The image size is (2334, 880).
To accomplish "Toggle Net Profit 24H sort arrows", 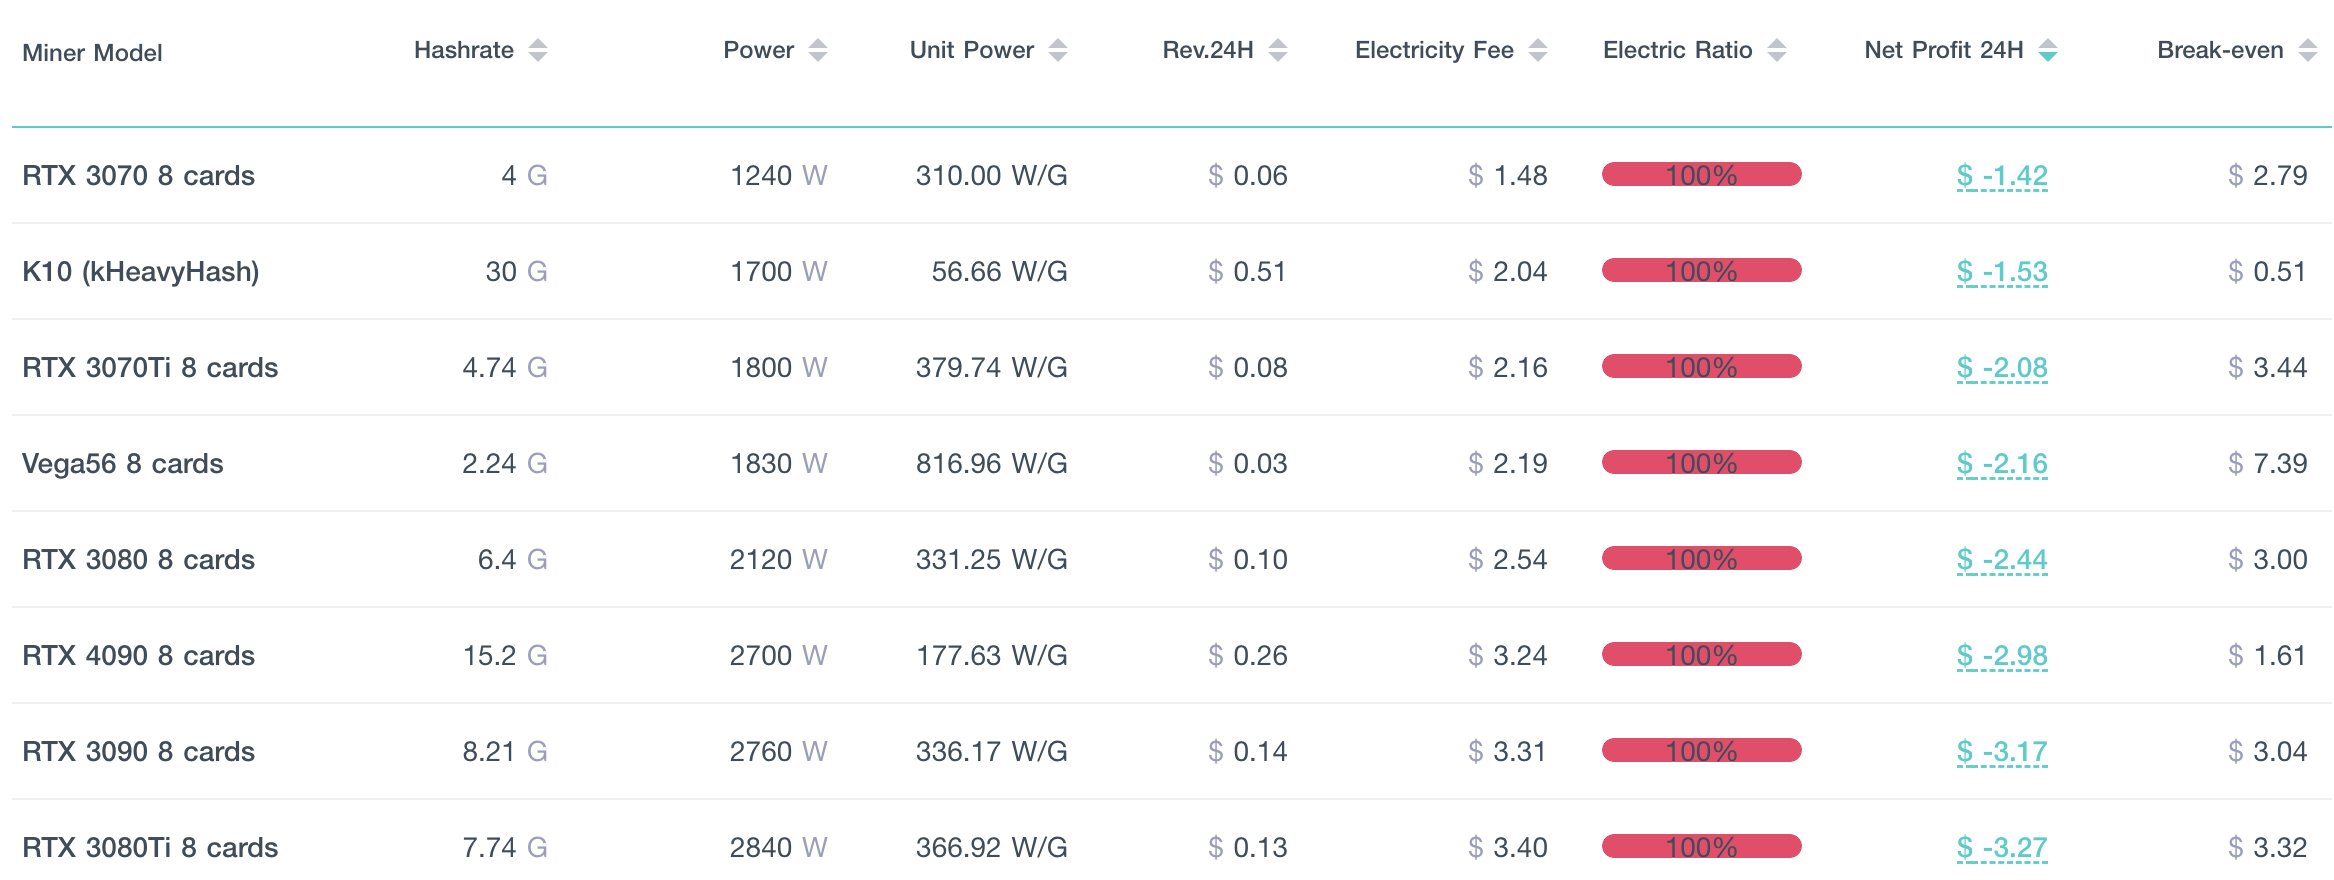I will (2048, 50).
